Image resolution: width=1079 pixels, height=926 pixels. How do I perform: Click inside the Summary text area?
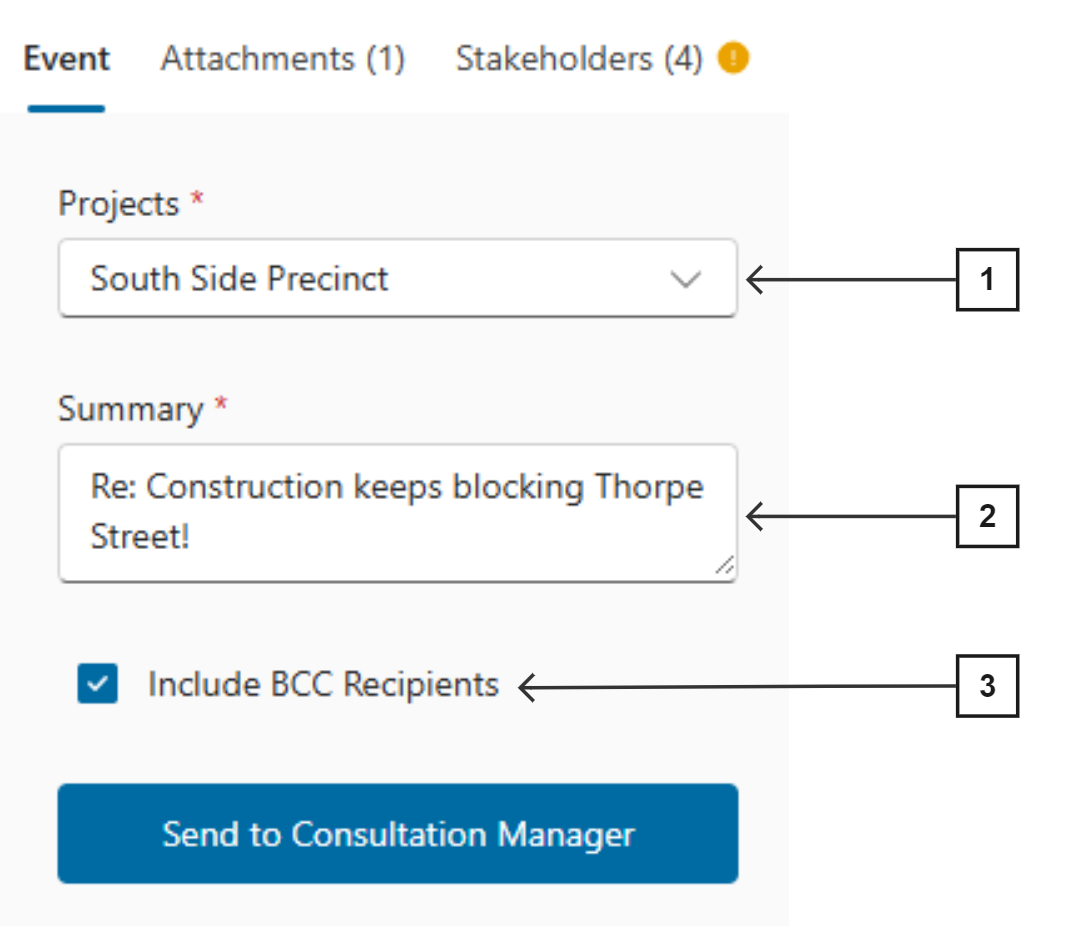coord(398,512)
